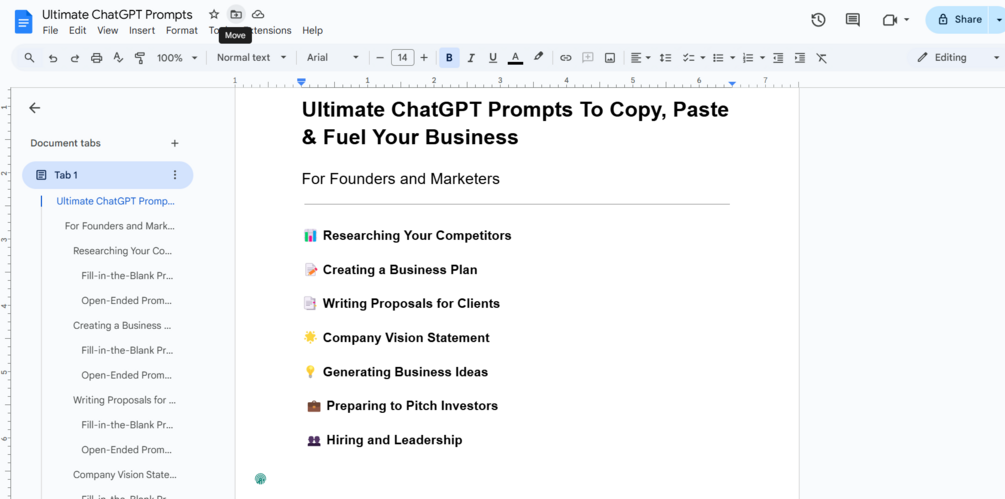Viewport: 1005px width, 499px height.
Task: Redo the last action
Action: [74, 58]
